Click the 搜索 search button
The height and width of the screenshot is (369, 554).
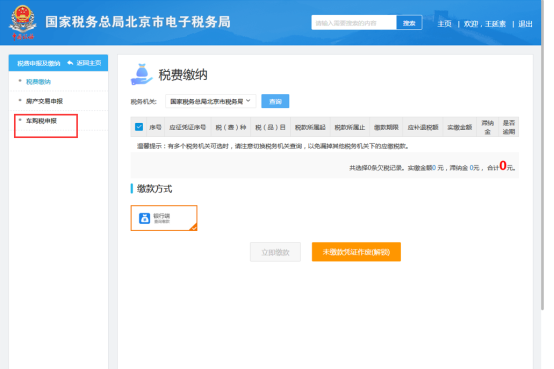(409, 23)
